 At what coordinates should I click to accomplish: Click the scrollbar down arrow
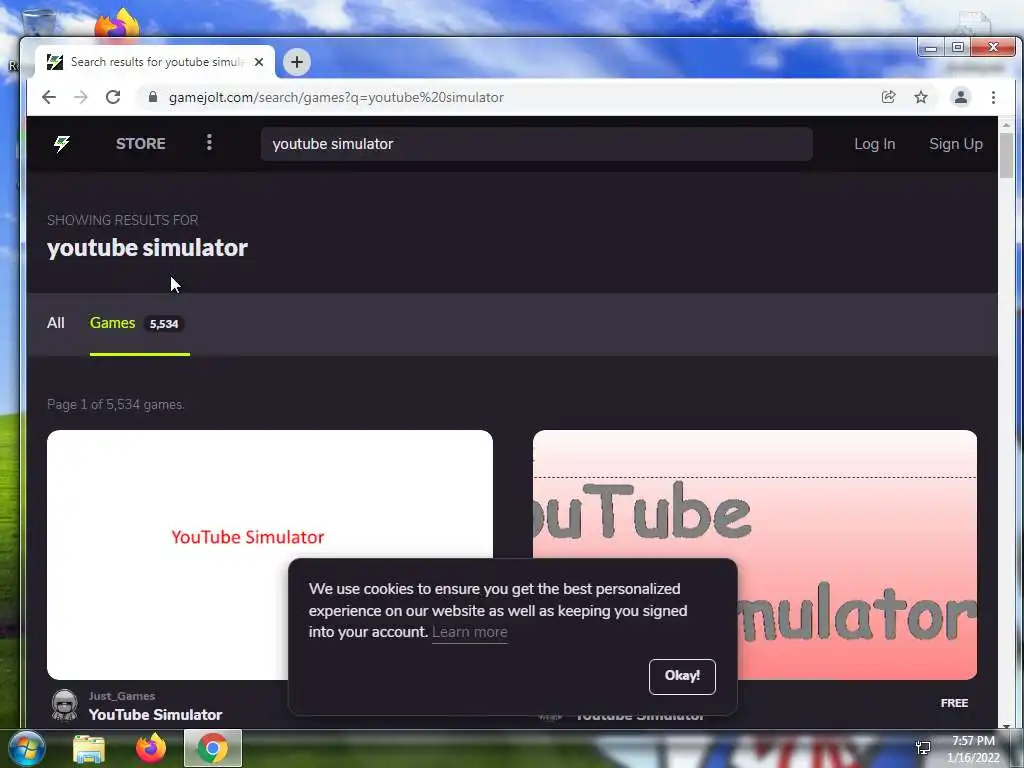[x=1006, y=725]
